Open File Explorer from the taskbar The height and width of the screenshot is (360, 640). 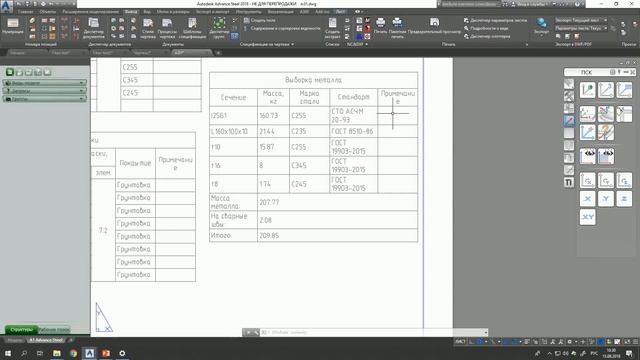(x=57, y=353)
